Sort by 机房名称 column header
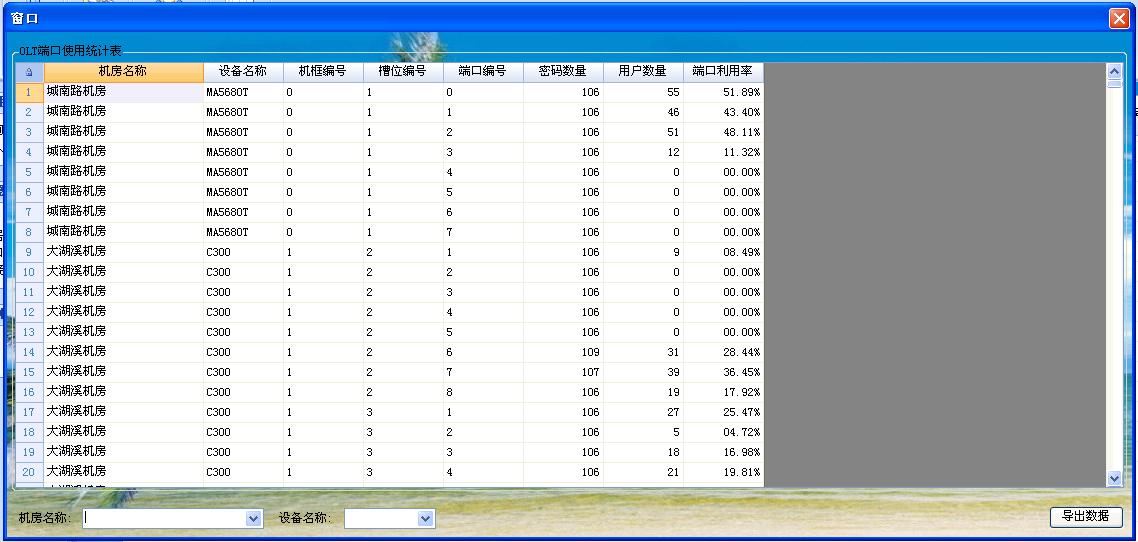Screen dimensions: 1138x542 coord(123,72)
